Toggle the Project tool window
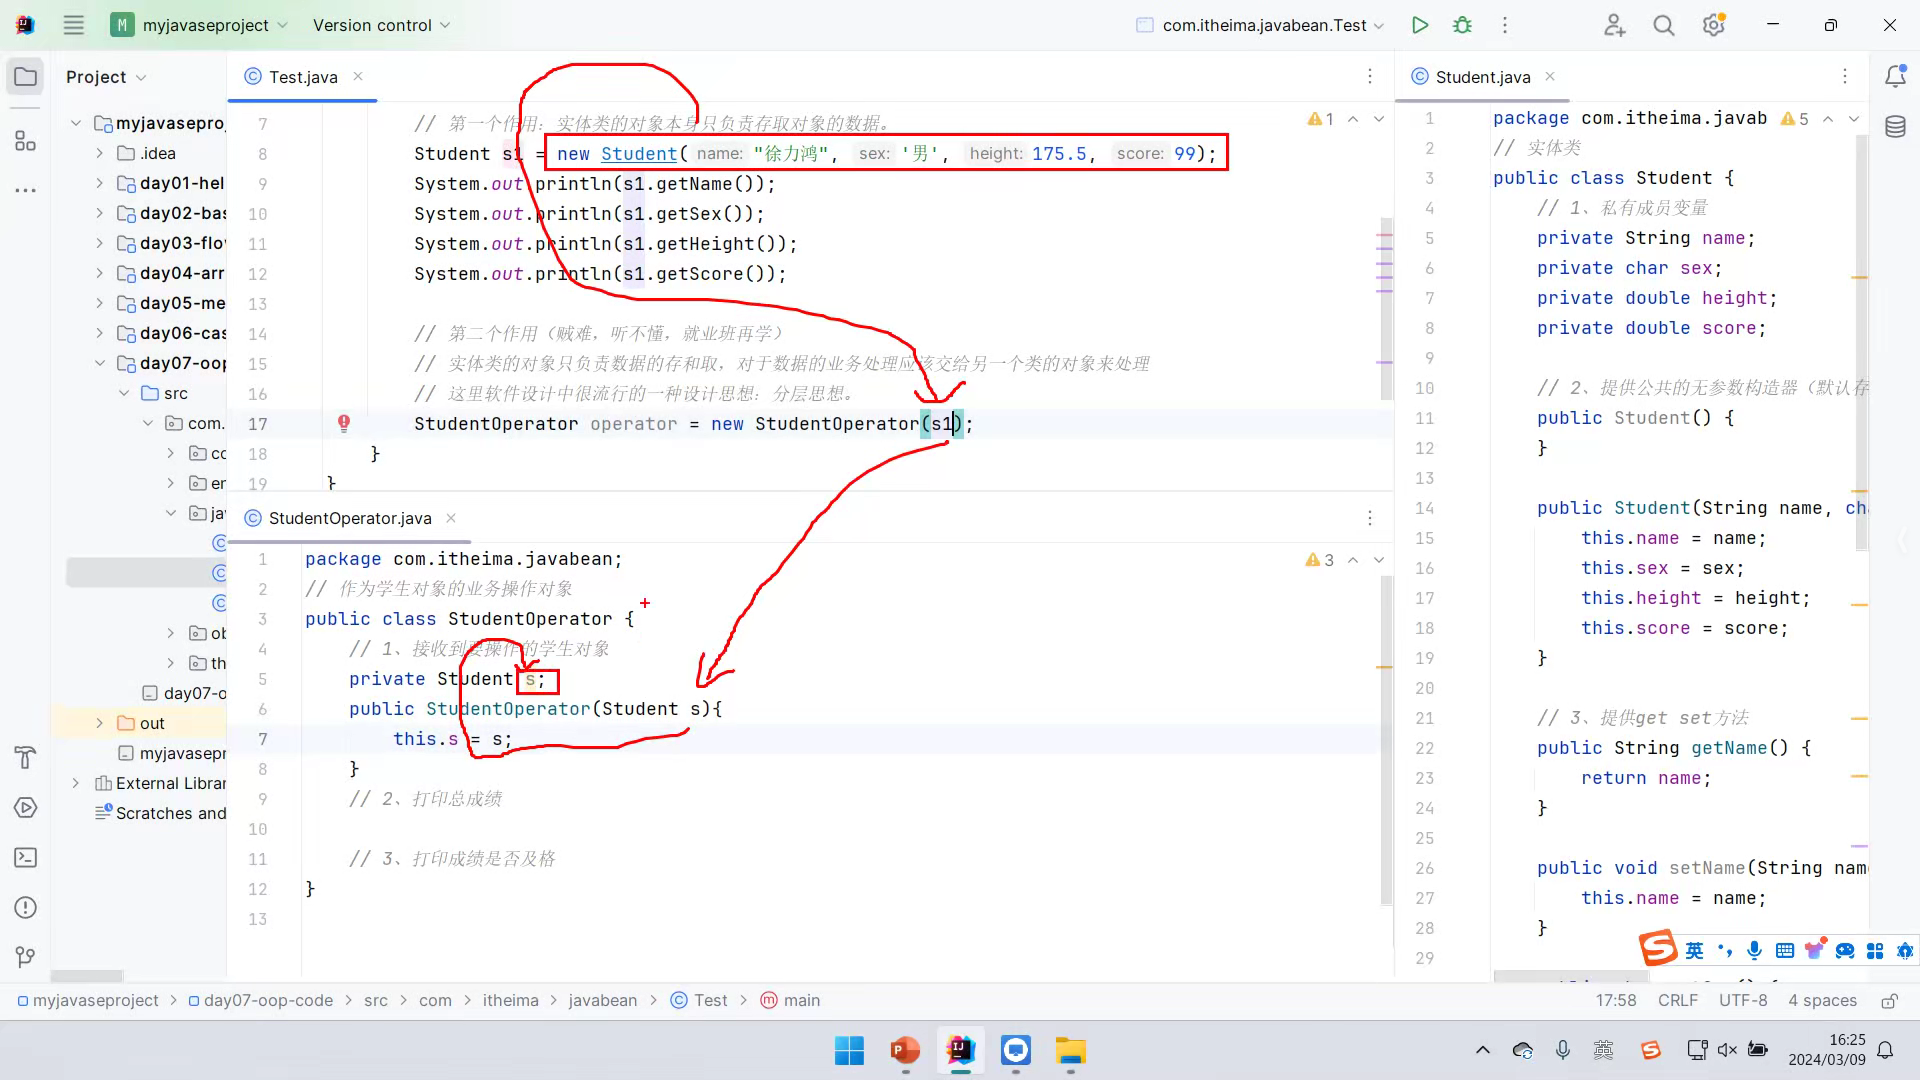 [x=26, y=77]
